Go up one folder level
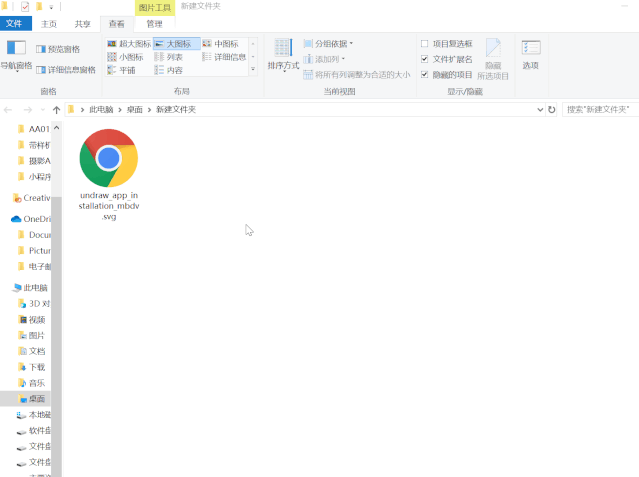639x477 pixels. (57, 110)
